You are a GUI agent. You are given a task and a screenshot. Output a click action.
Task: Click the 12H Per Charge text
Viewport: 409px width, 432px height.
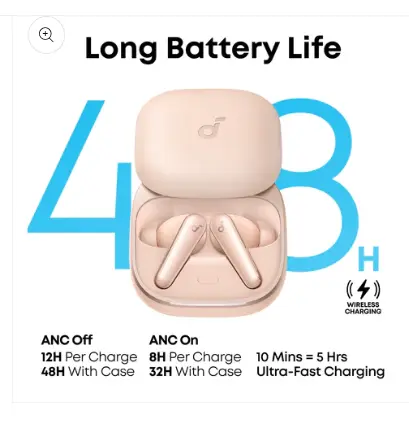coord(89,357)
